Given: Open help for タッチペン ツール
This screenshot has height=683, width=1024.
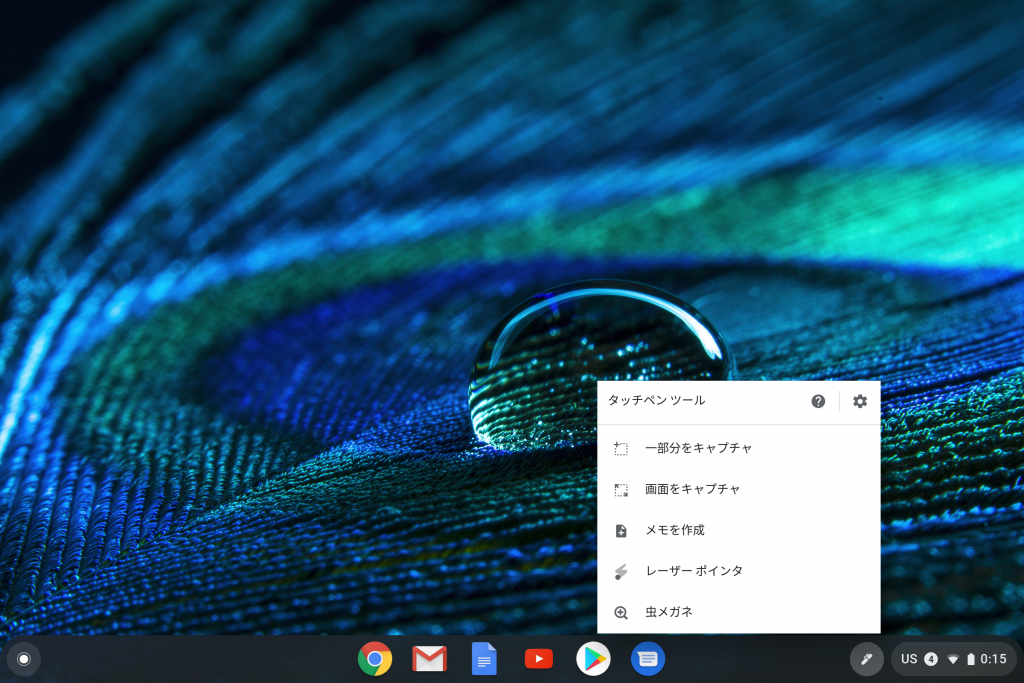Looking at the screenshot, I should tap(818, 402).
